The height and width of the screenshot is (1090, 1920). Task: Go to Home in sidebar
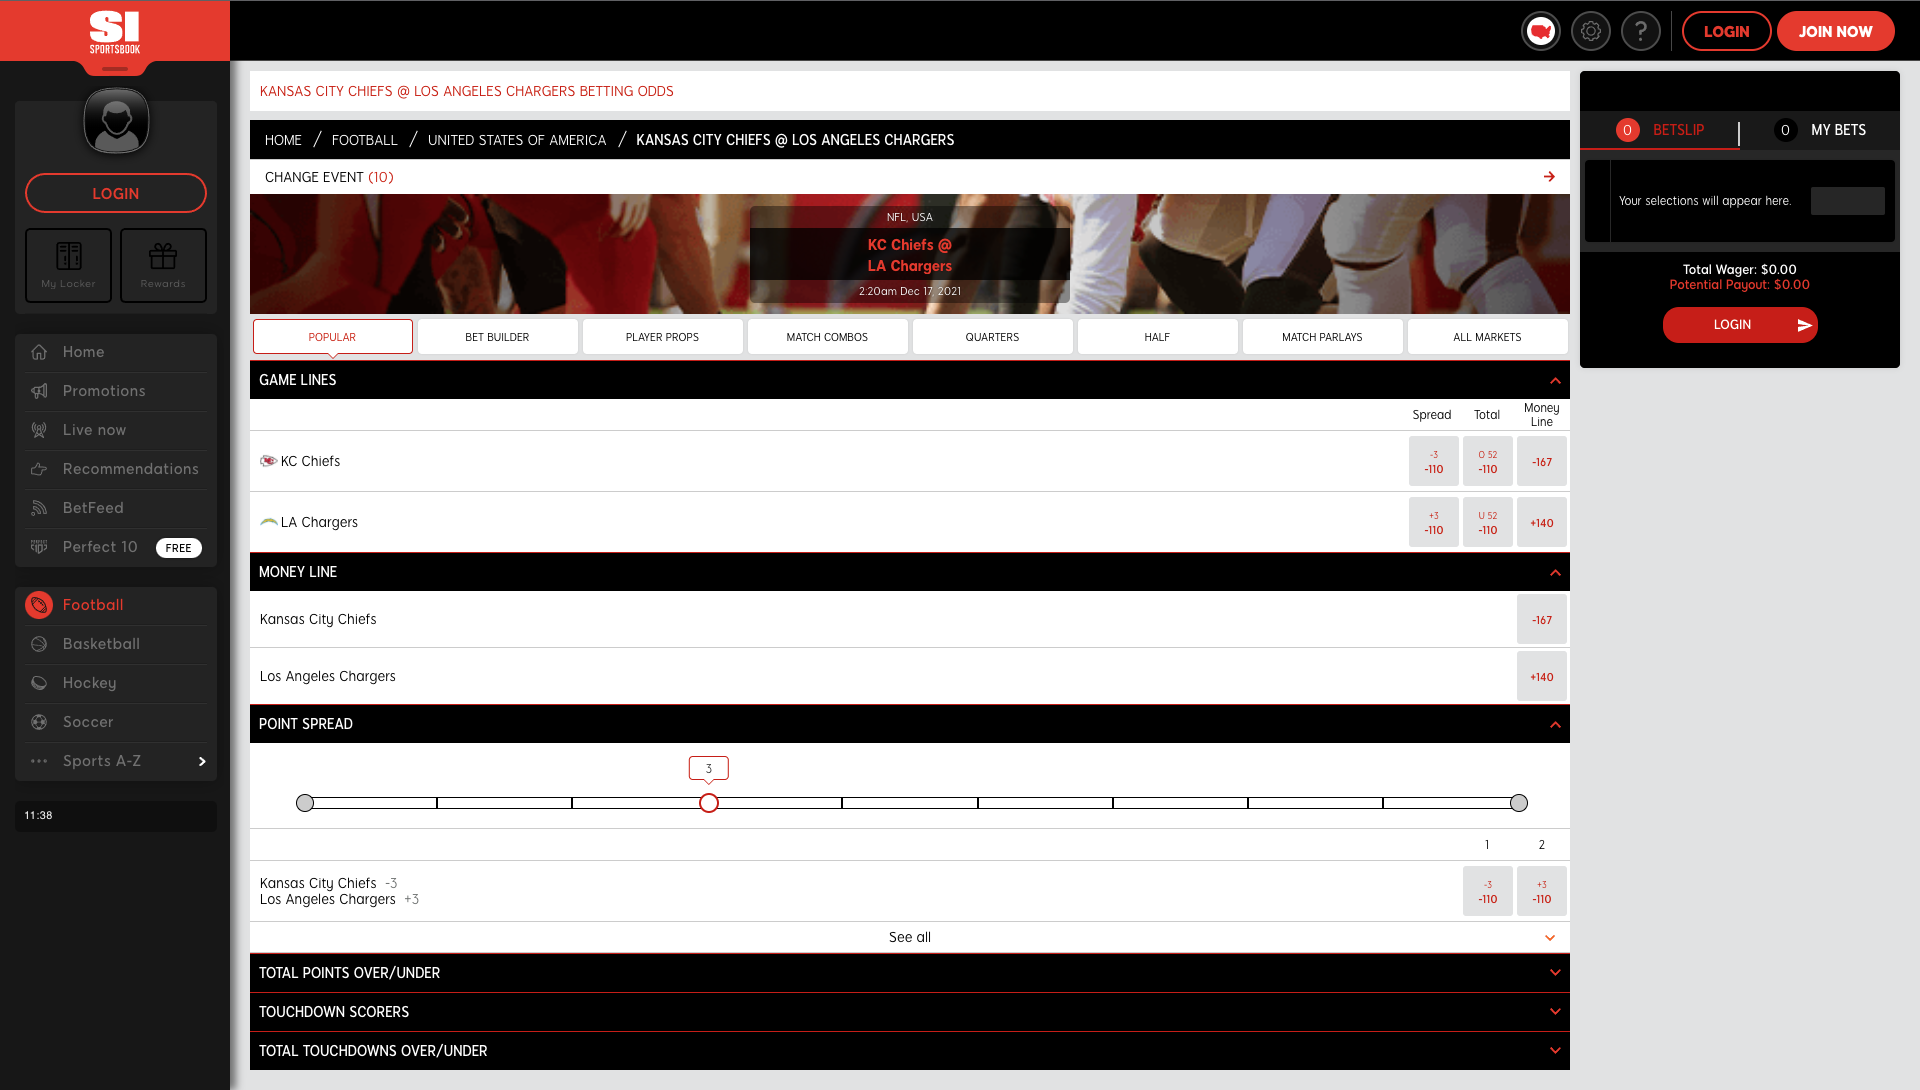pos(116,352)
